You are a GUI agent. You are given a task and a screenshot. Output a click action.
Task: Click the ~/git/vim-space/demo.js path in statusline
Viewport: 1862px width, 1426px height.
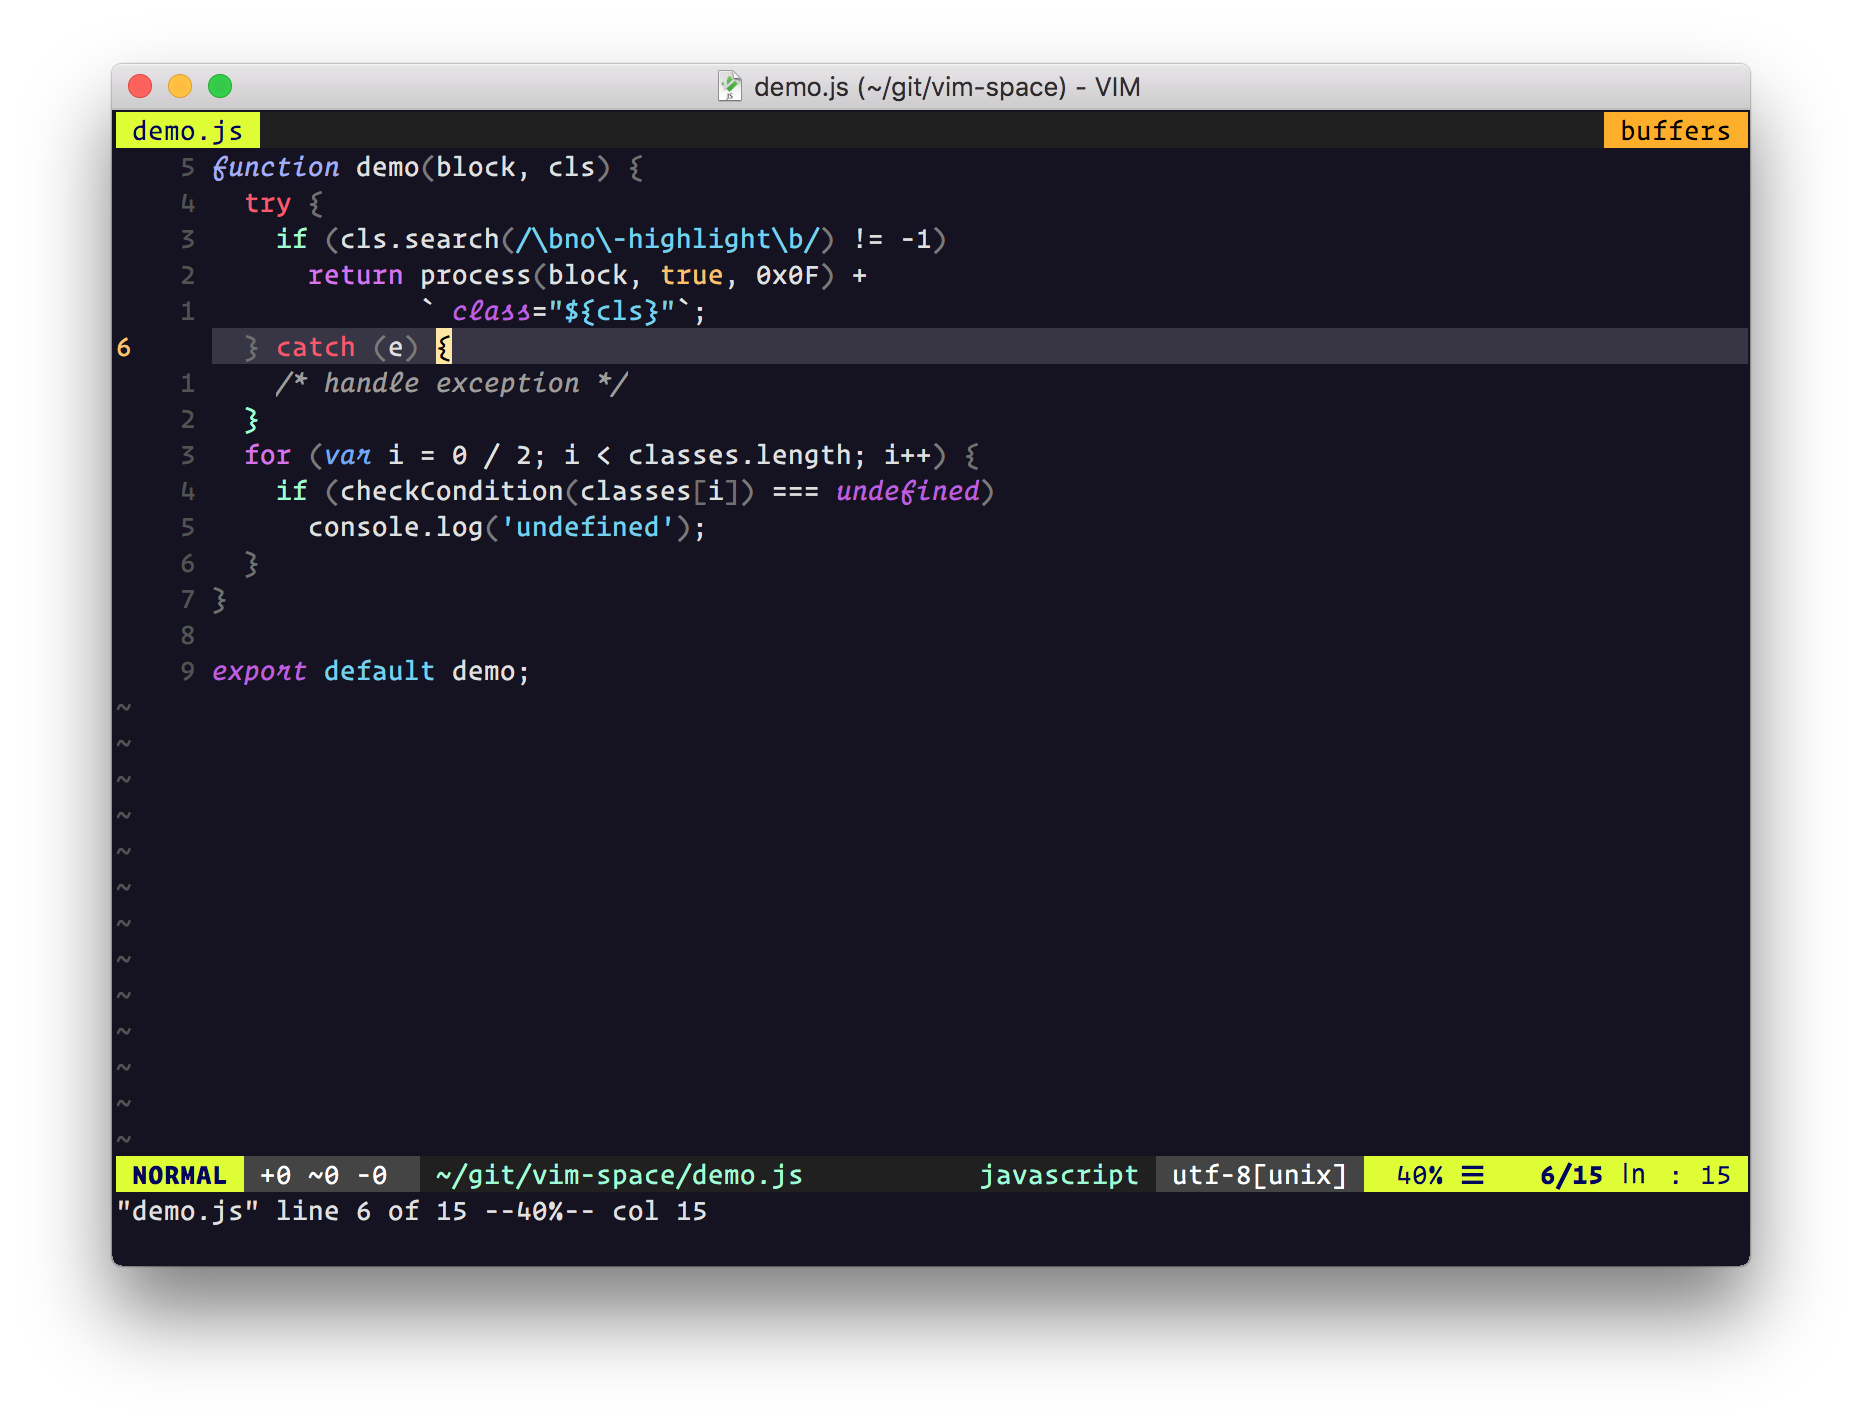(x=619, y=1175)
